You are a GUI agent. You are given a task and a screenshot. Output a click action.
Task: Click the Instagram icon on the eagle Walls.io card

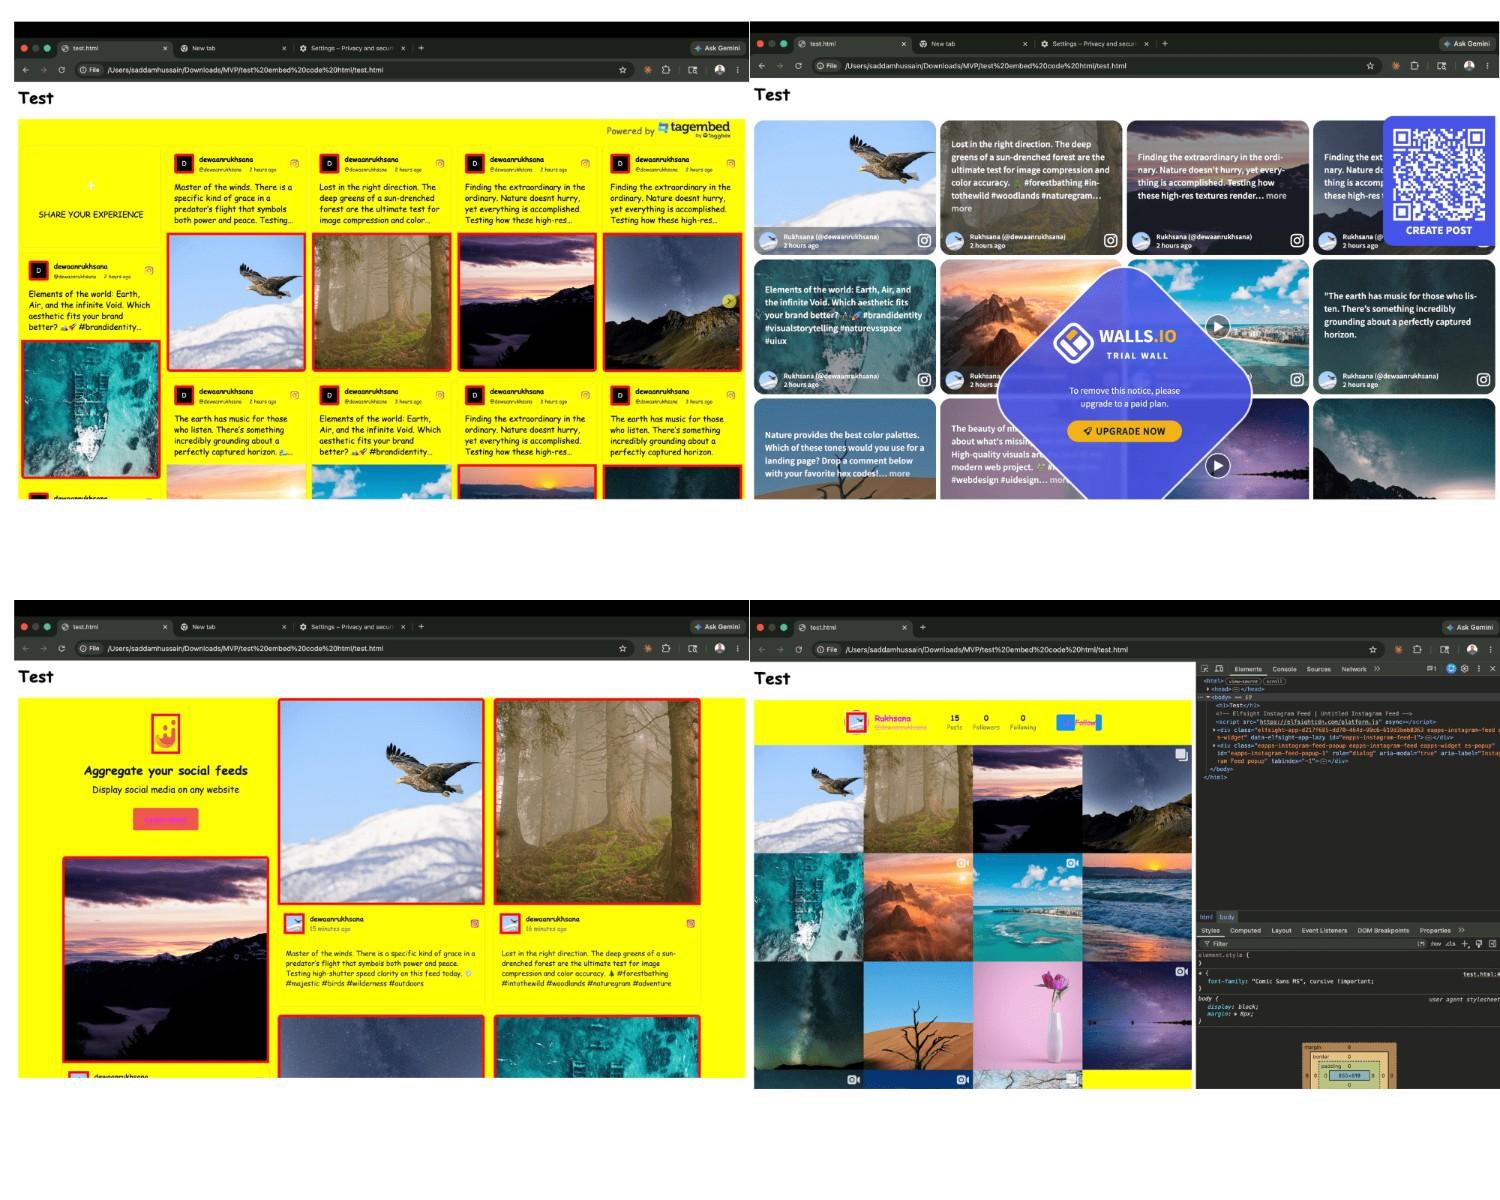click(924, 240)
